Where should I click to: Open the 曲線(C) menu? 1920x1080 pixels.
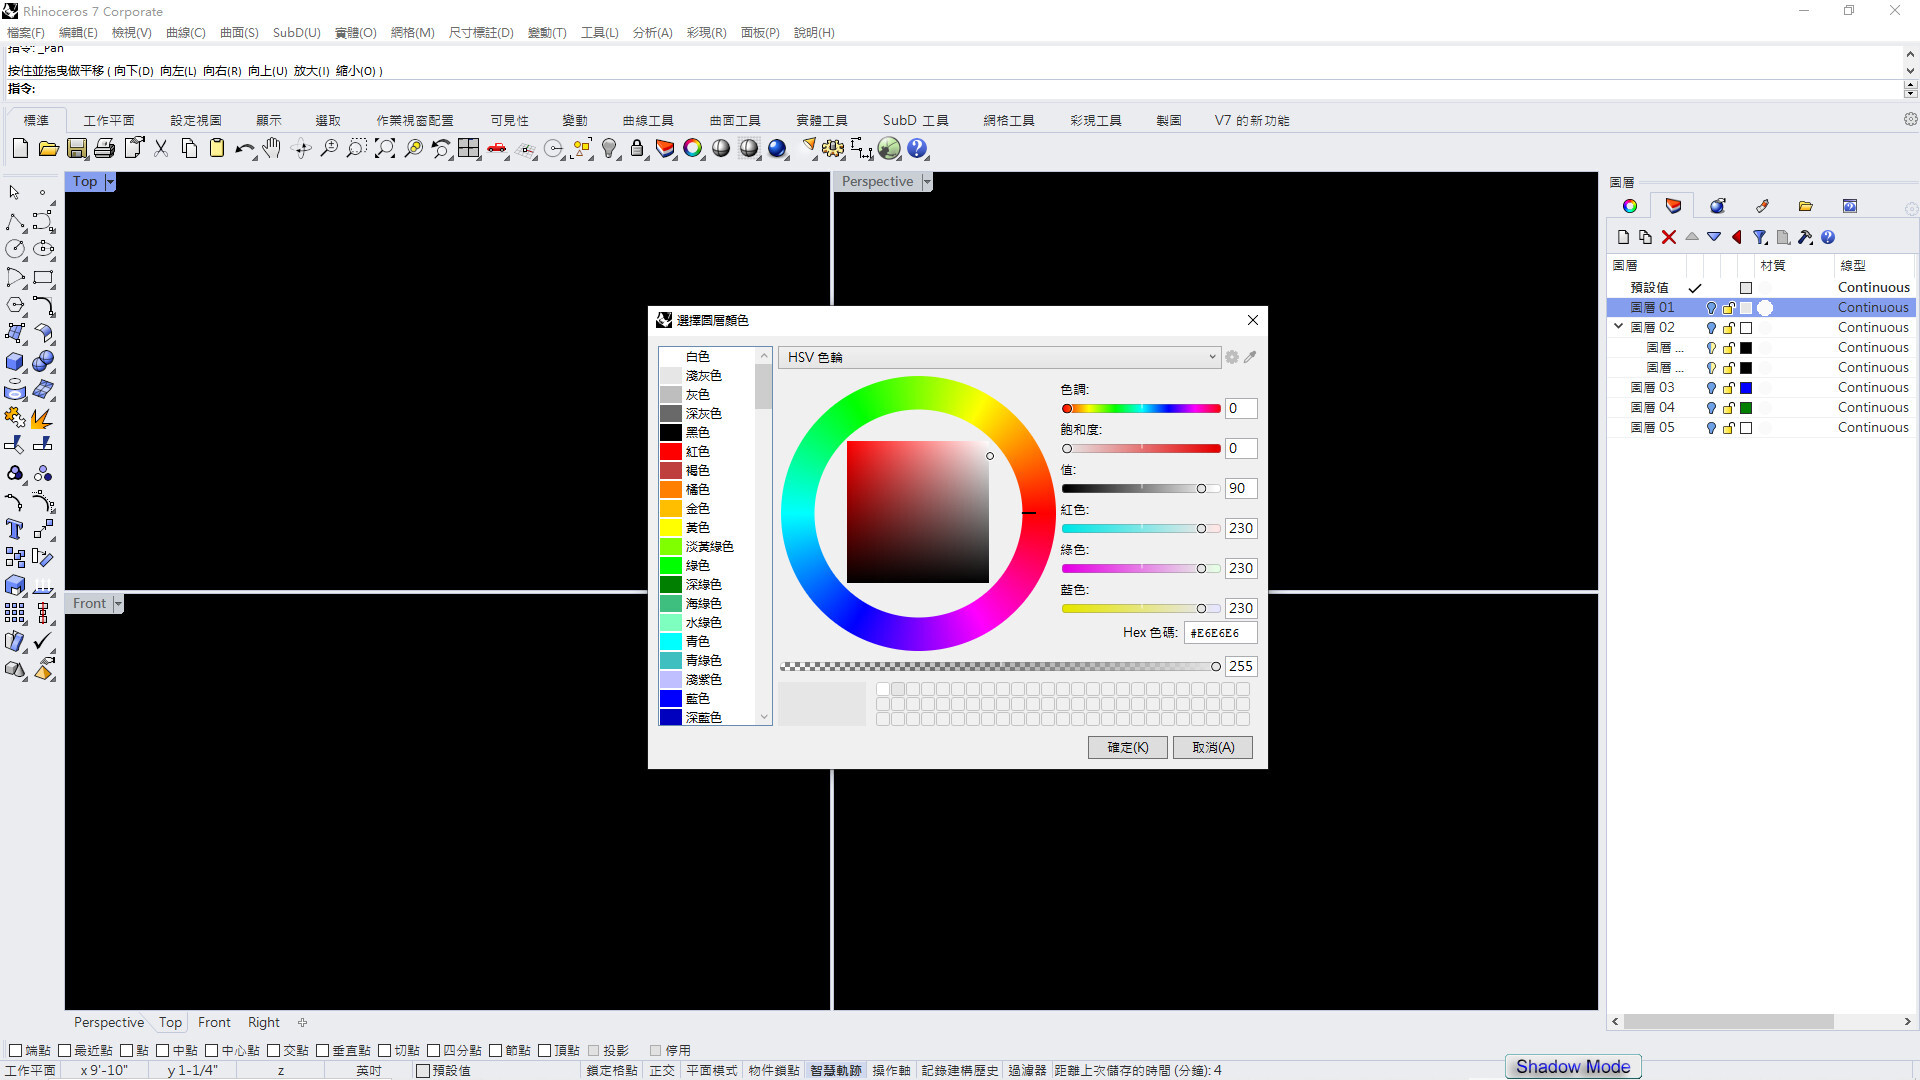point(185,33)
